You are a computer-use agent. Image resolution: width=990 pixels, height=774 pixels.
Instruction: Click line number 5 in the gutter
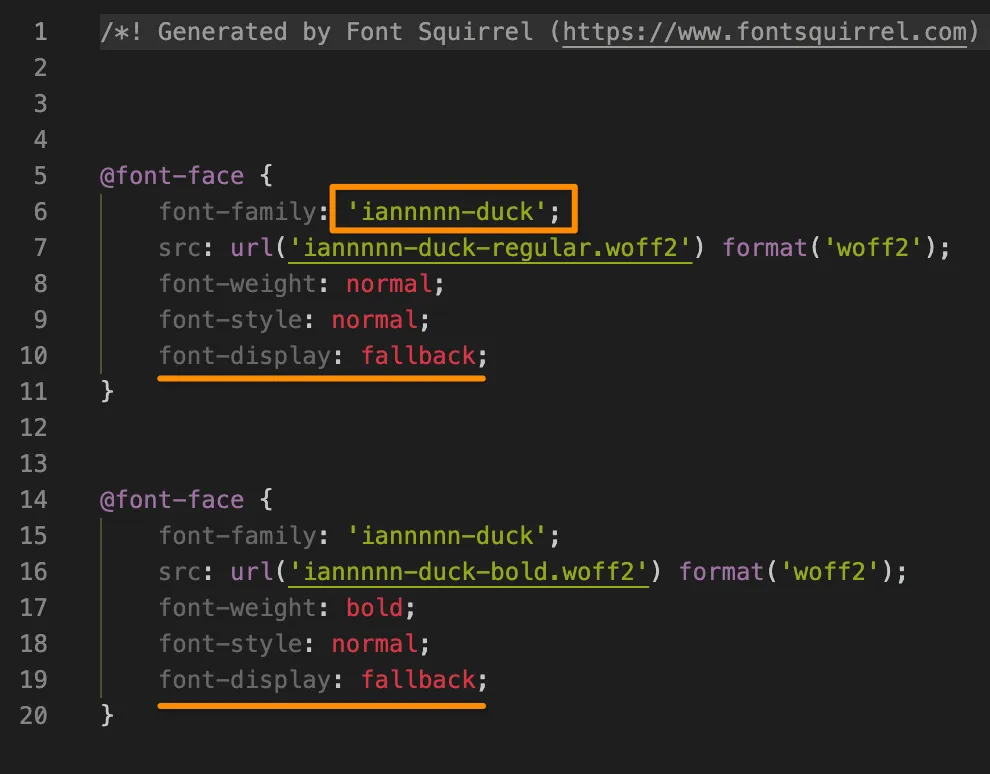[39, 175]
